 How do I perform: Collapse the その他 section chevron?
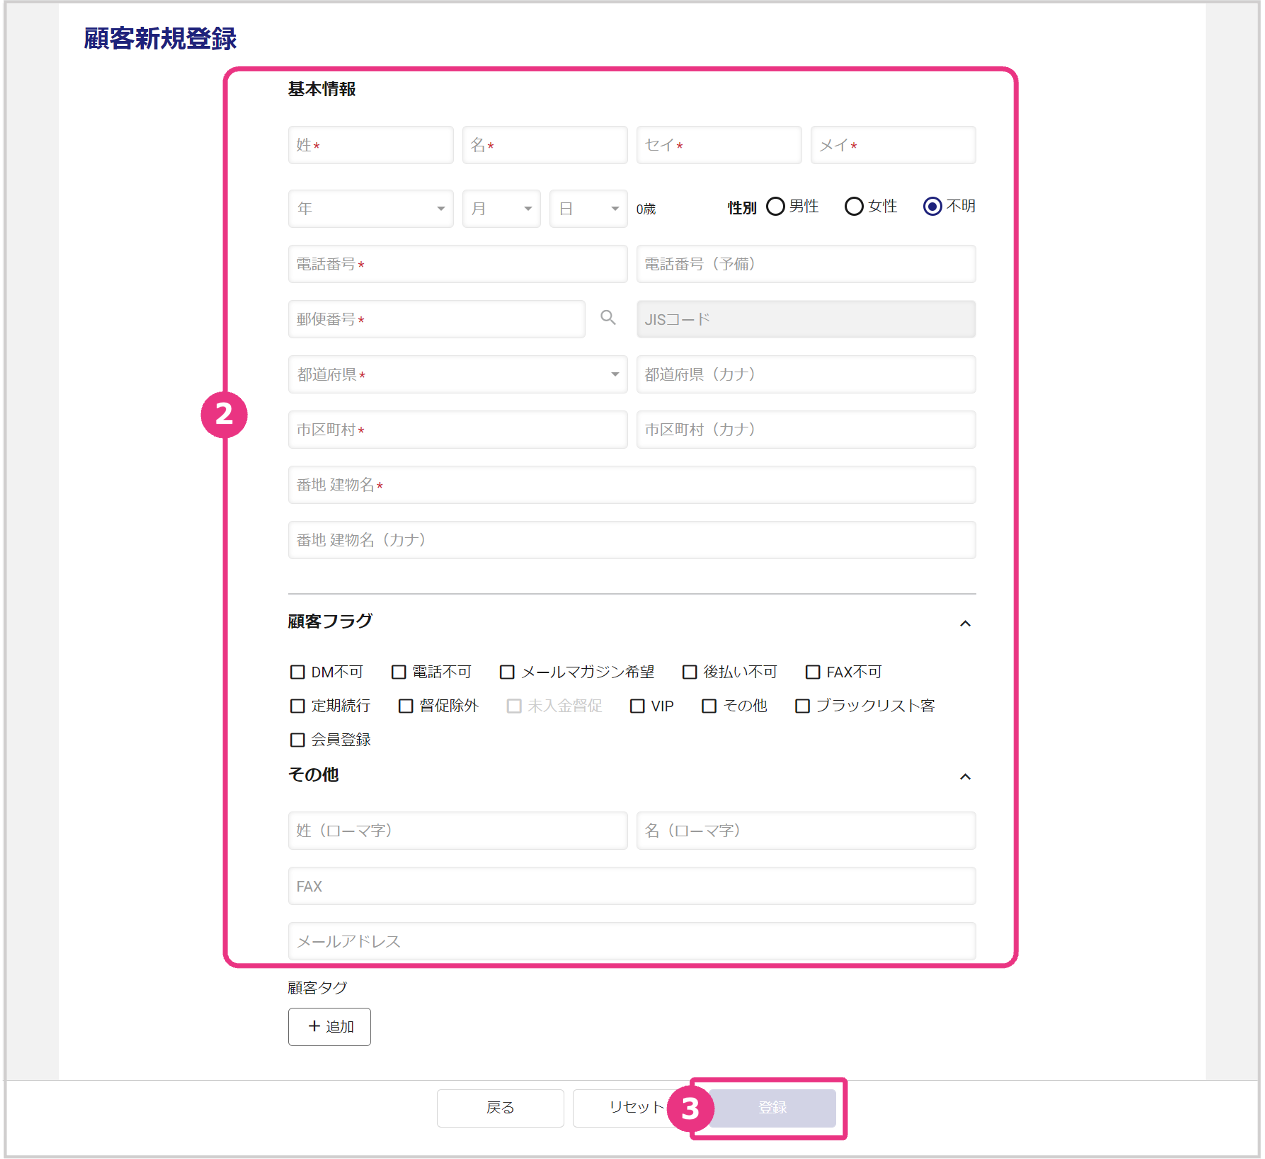point(965,777)
